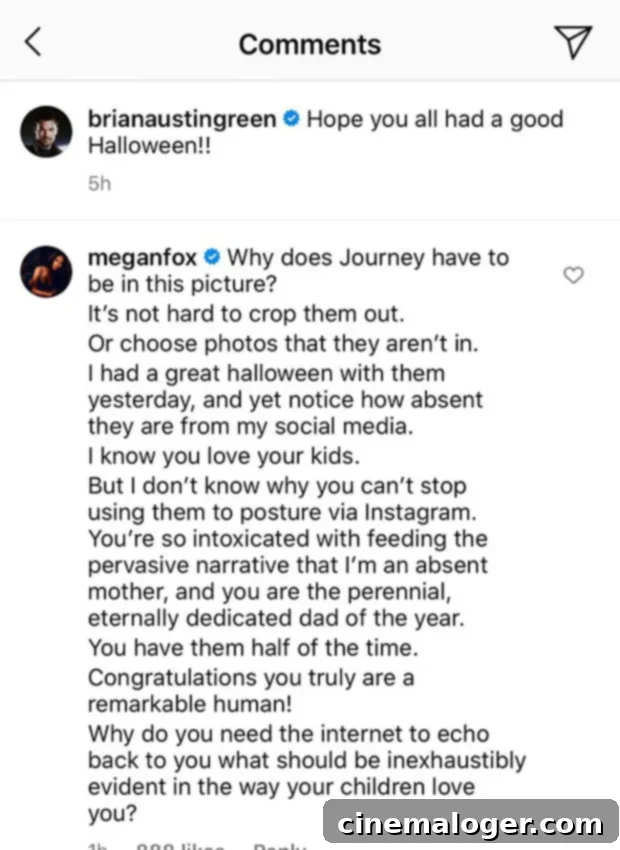
Task: Tap the cinemaloger.com watermark
Action: point(470,824)
